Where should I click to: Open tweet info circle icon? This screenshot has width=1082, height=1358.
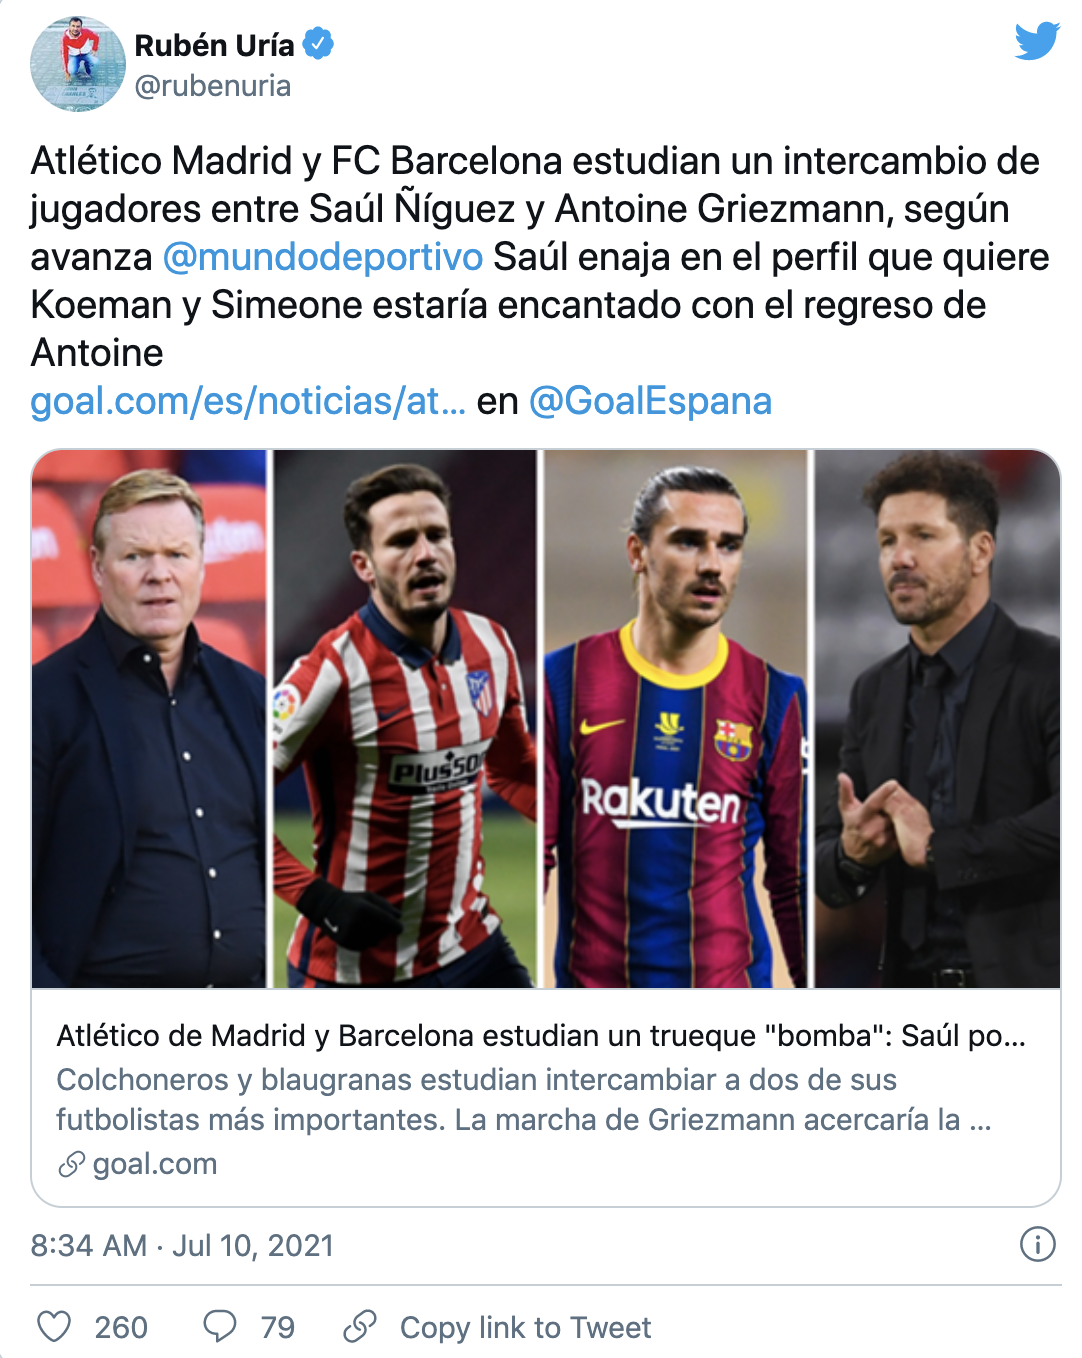tap(1037, 1245)
